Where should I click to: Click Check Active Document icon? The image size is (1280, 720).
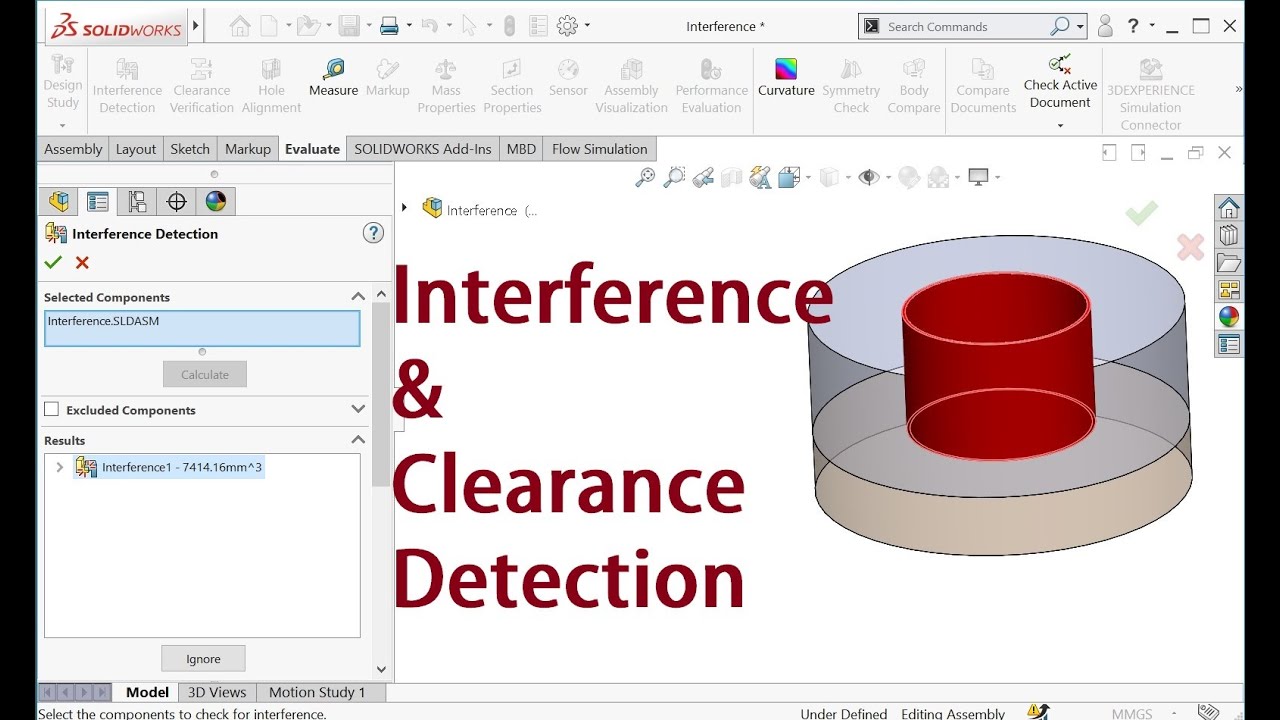click(x=1060, y=66)
